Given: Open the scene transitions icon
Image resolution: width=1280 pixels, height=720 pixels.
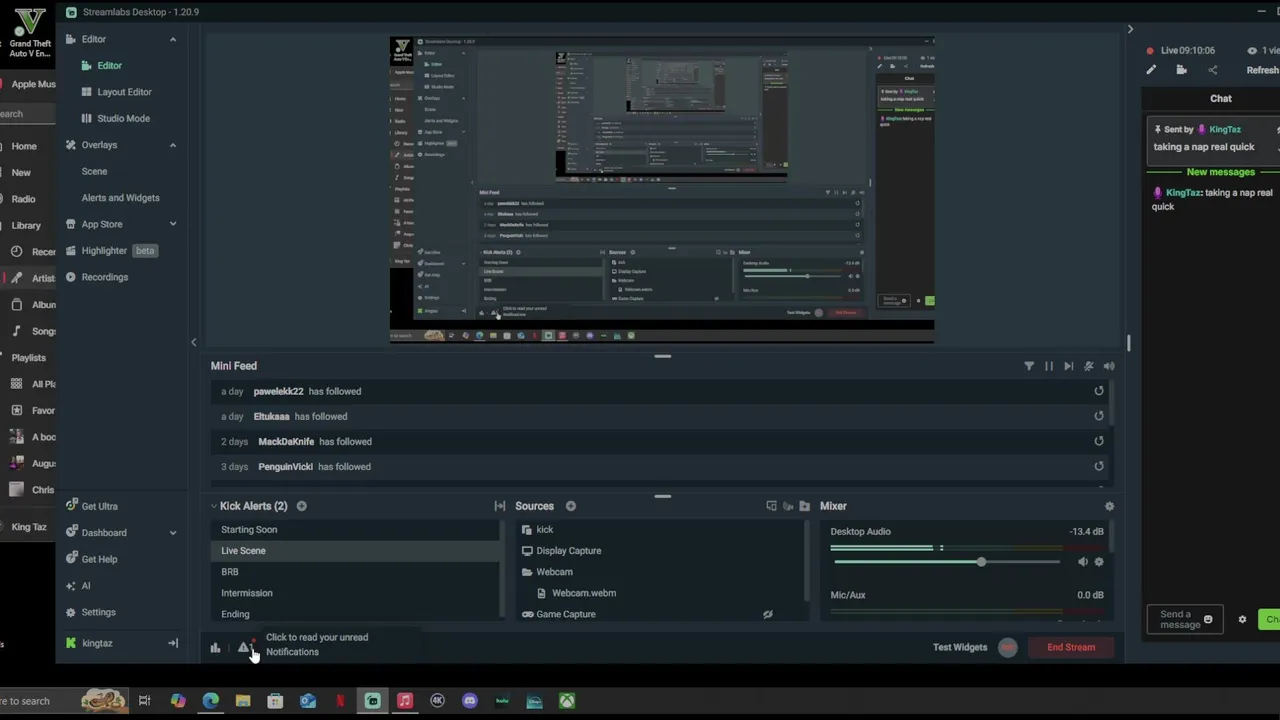Looking at the screenshot, I should point(500,506).
